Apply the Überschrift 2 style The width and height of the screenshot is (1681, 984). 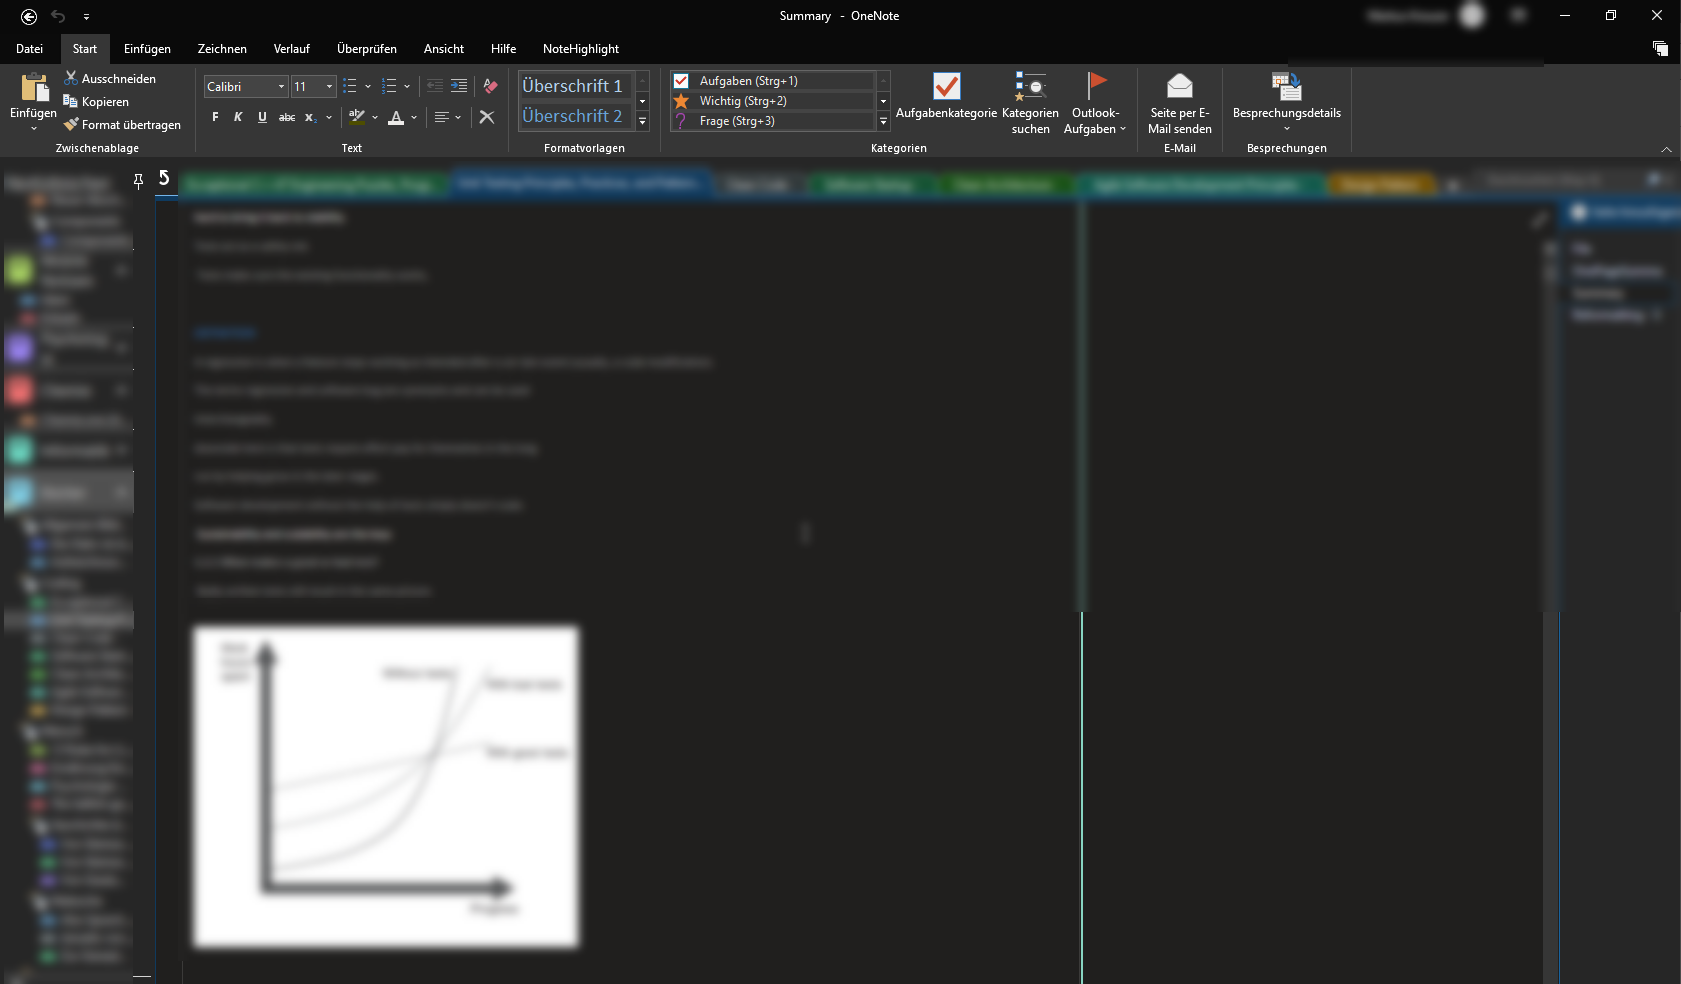[575, 116]
